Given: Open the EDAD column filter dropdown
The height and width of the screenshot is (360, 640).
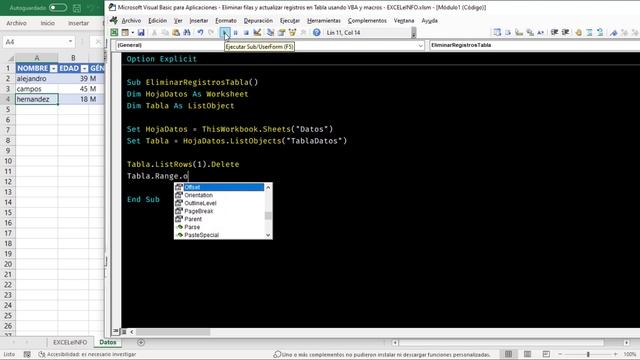Looking at the screenshot, I should pyautogui.click(x=84, y=69).
